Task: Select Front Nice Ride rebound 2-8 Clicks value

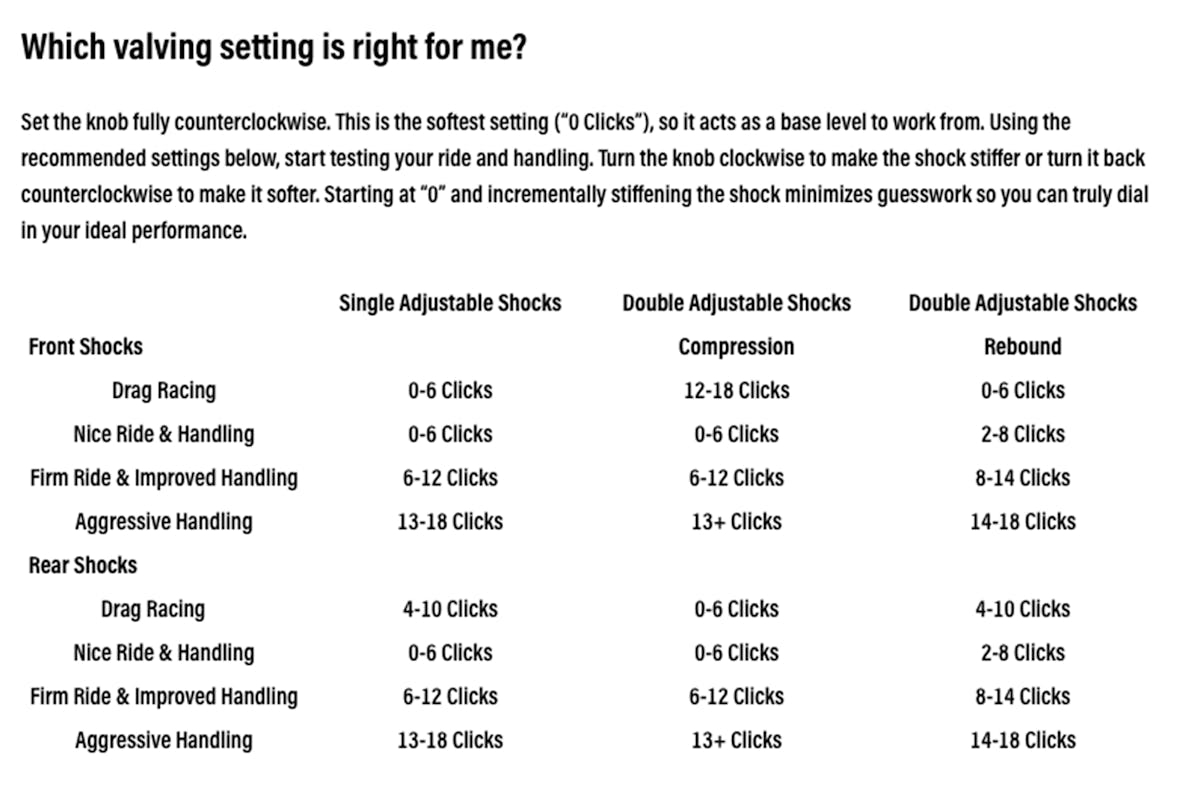Action: coord(1022,434)
